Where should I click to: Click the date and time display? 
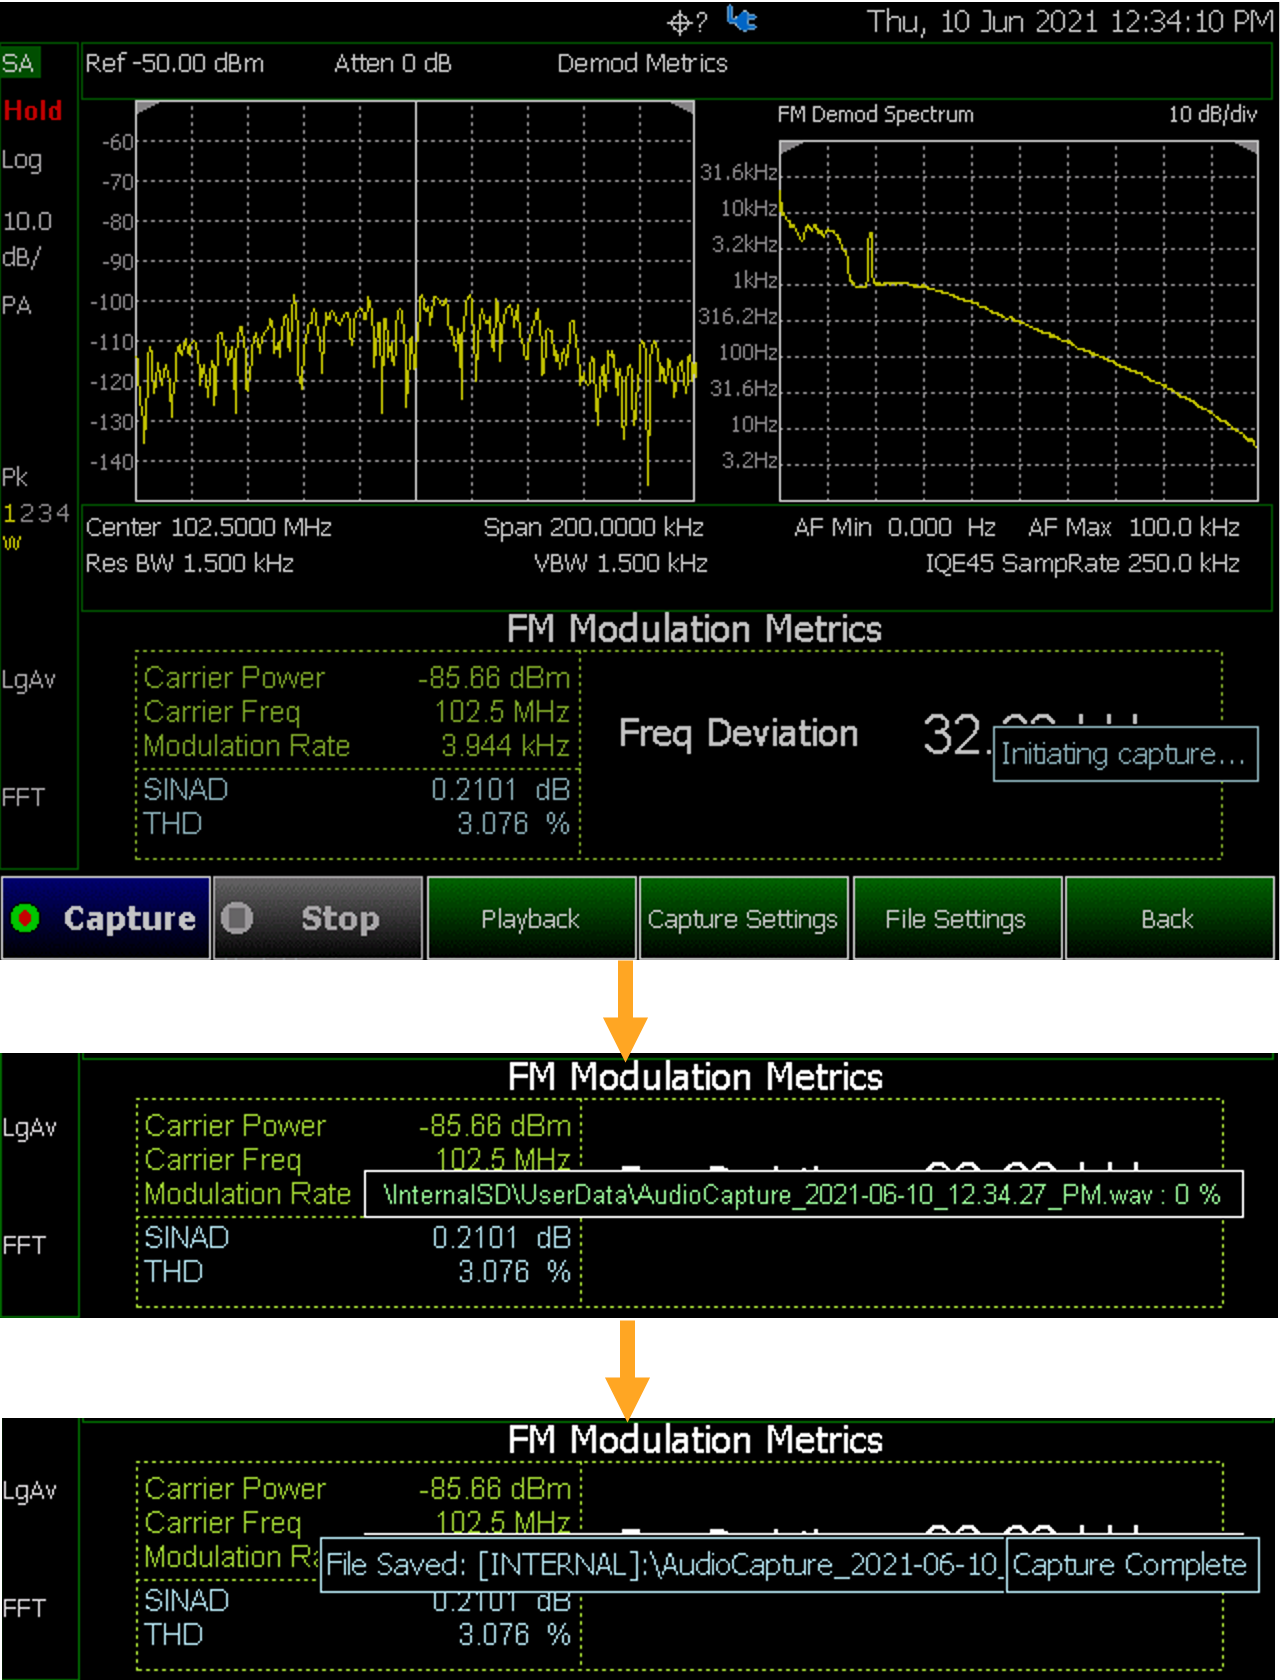tap(1070, 21)
